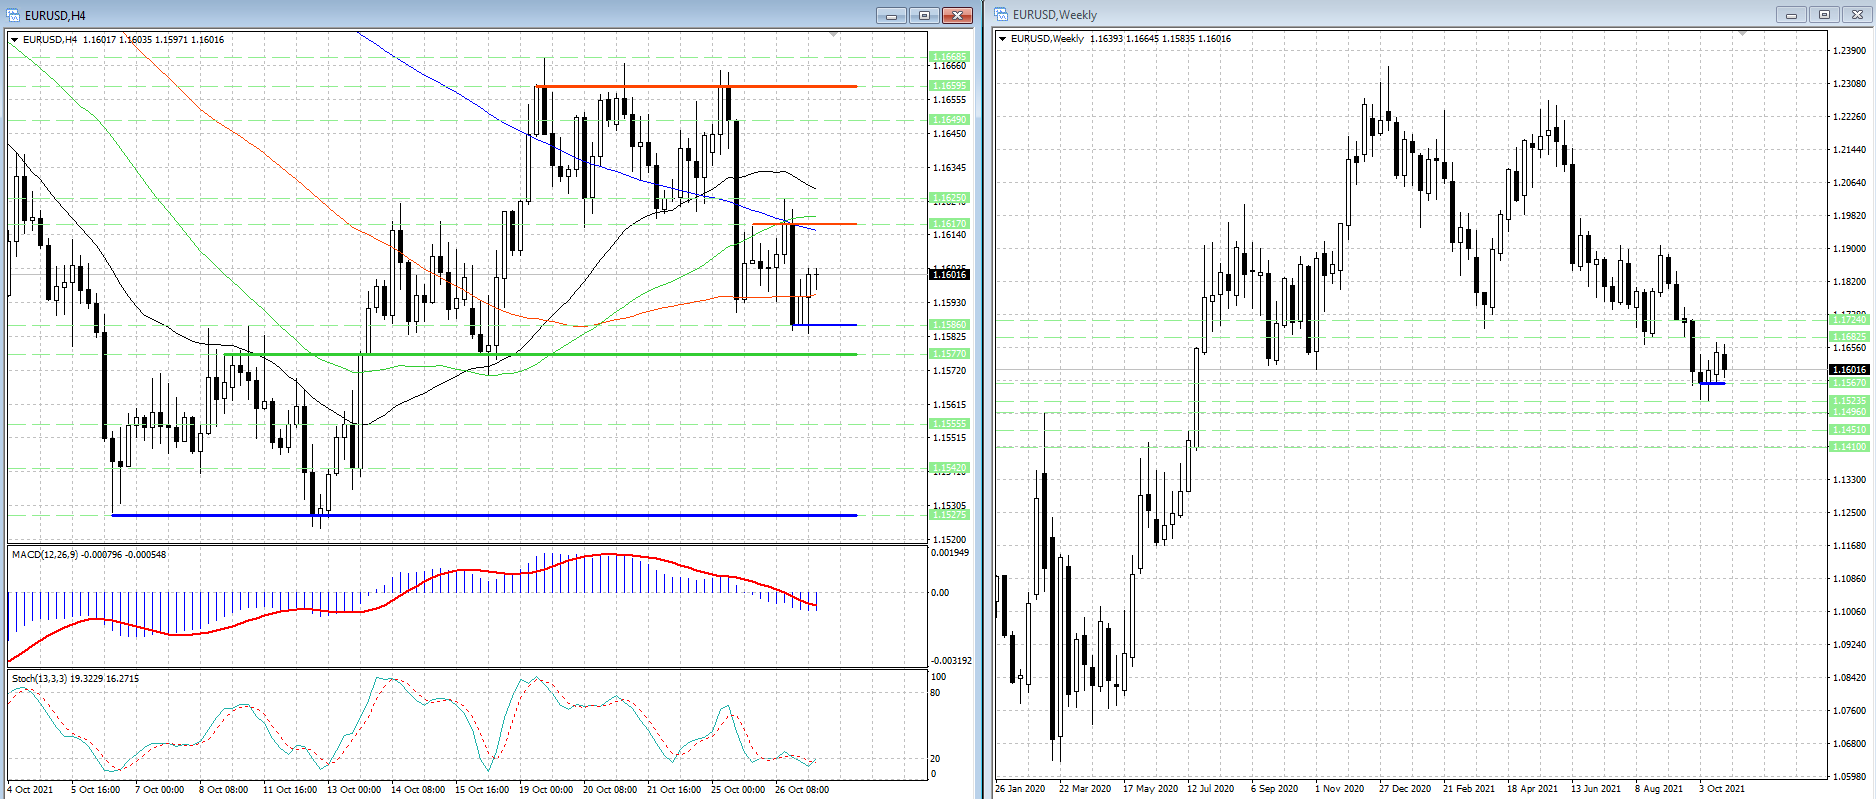The image size is (1876, 799).
Task: Click the chart shift marker on the H4 chart
Action: tap(834, 35)
